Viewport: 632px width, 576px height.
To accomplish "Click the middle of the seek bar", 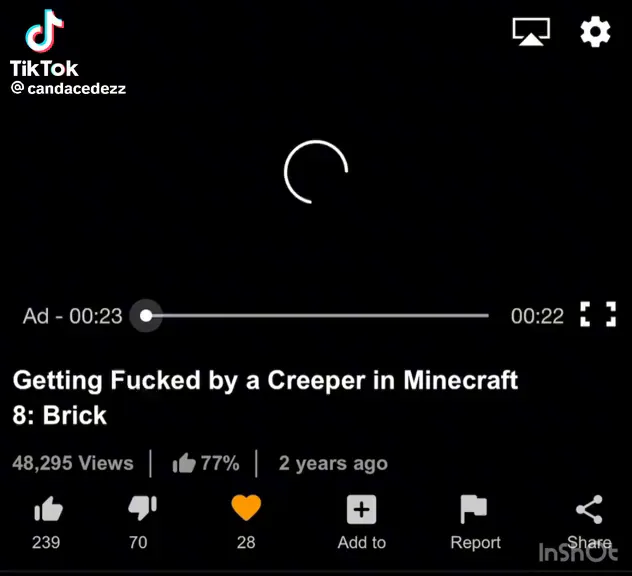I will coord(317,316).
